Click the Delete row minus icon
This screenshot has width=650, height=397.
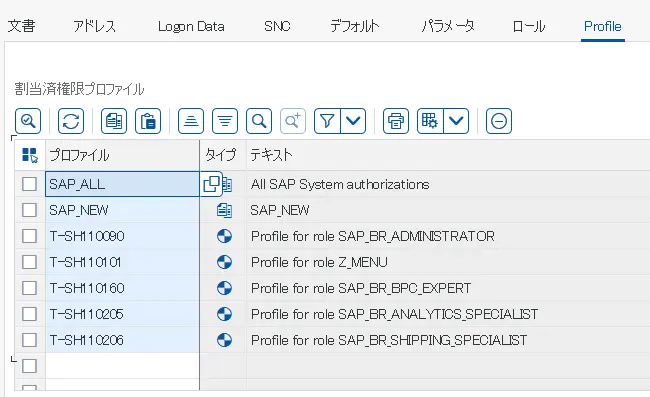499,121
